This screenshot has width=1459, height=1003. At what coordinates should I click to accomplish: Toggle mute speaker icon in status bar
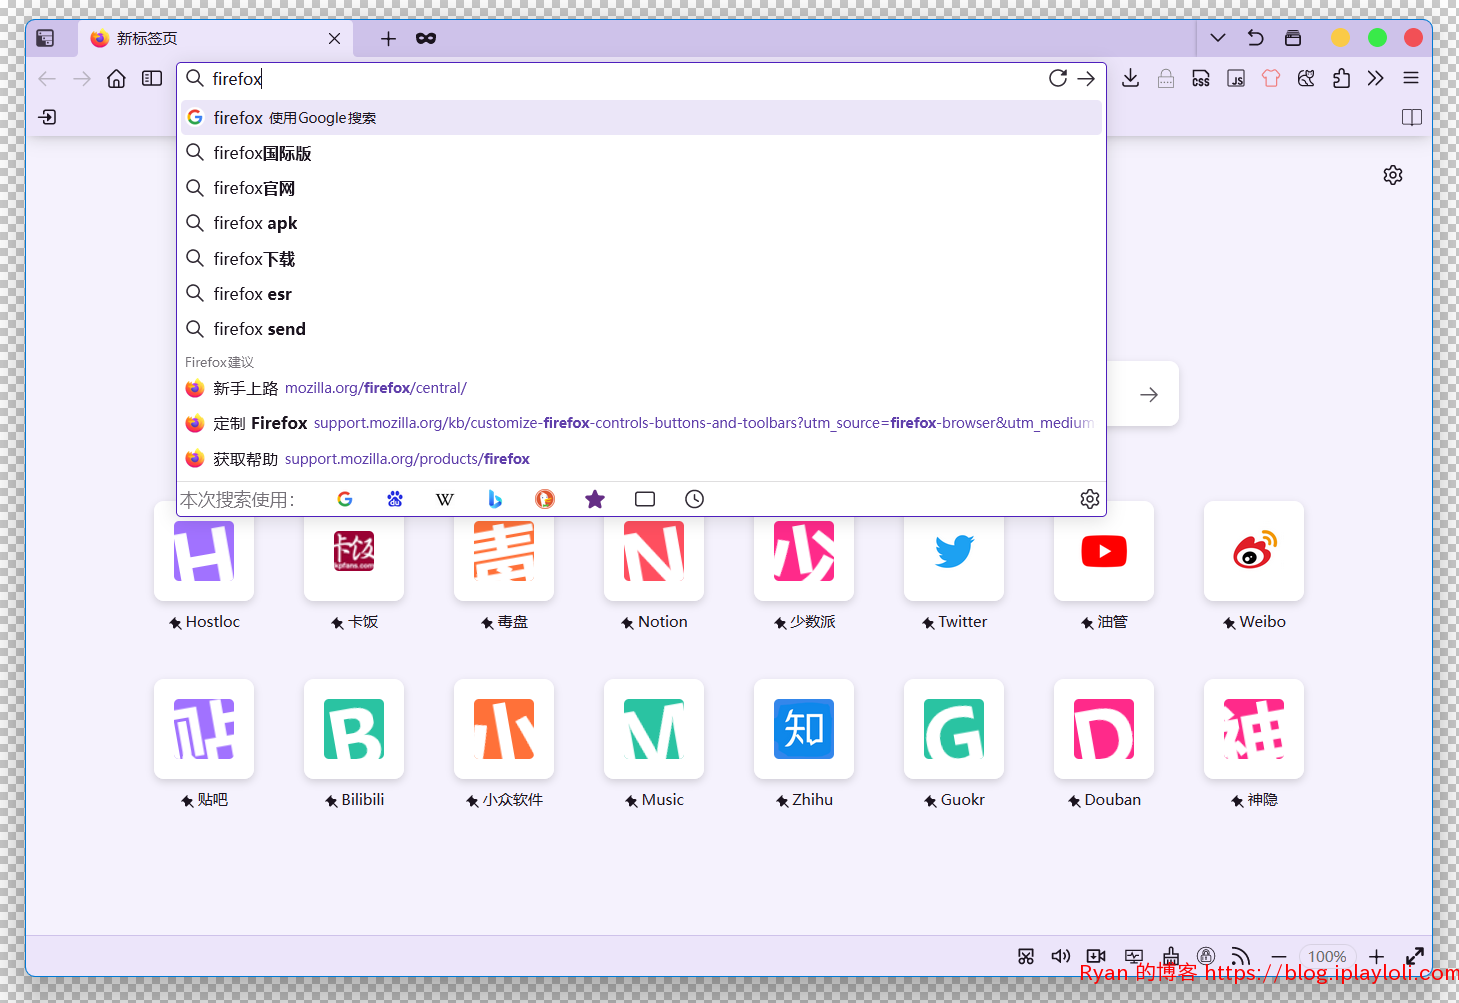click(x=1061, y=956)
